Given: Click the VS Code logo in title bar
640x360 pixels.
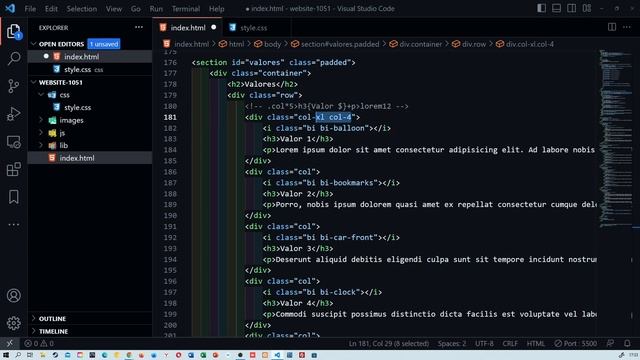Looking at the screenshot, I should click(10, 8).
